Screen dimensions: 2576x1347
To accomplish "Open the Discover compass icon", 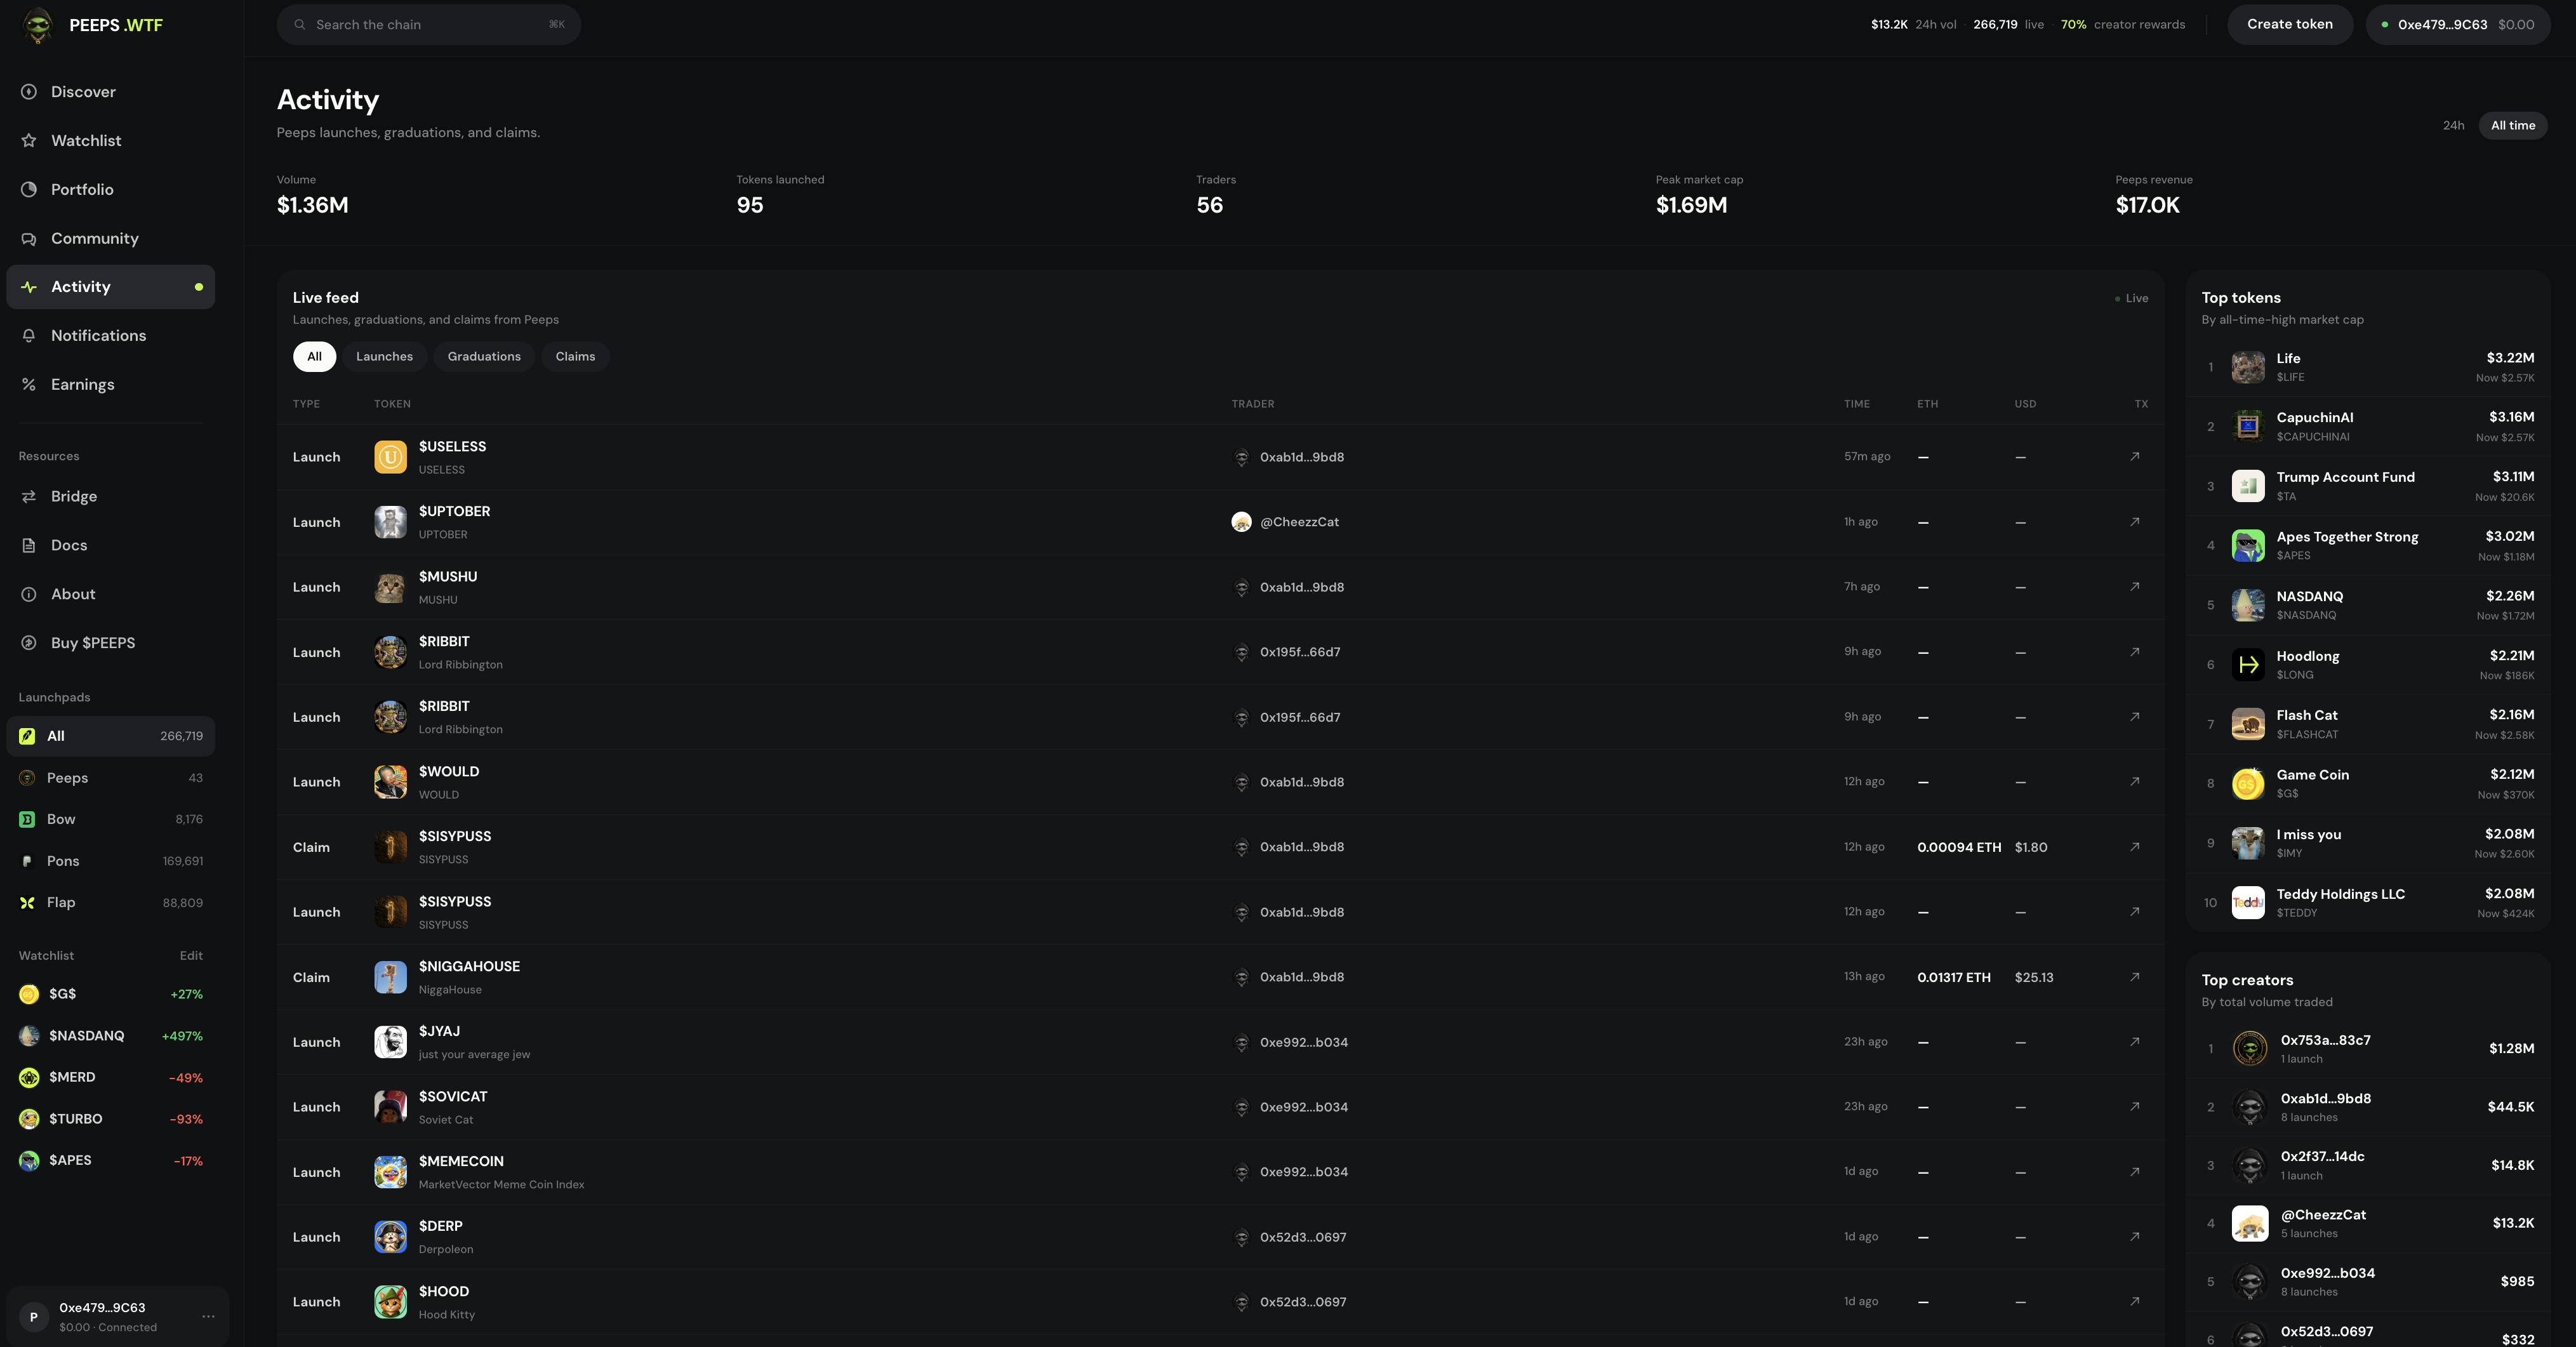I will tap(29, 92).
